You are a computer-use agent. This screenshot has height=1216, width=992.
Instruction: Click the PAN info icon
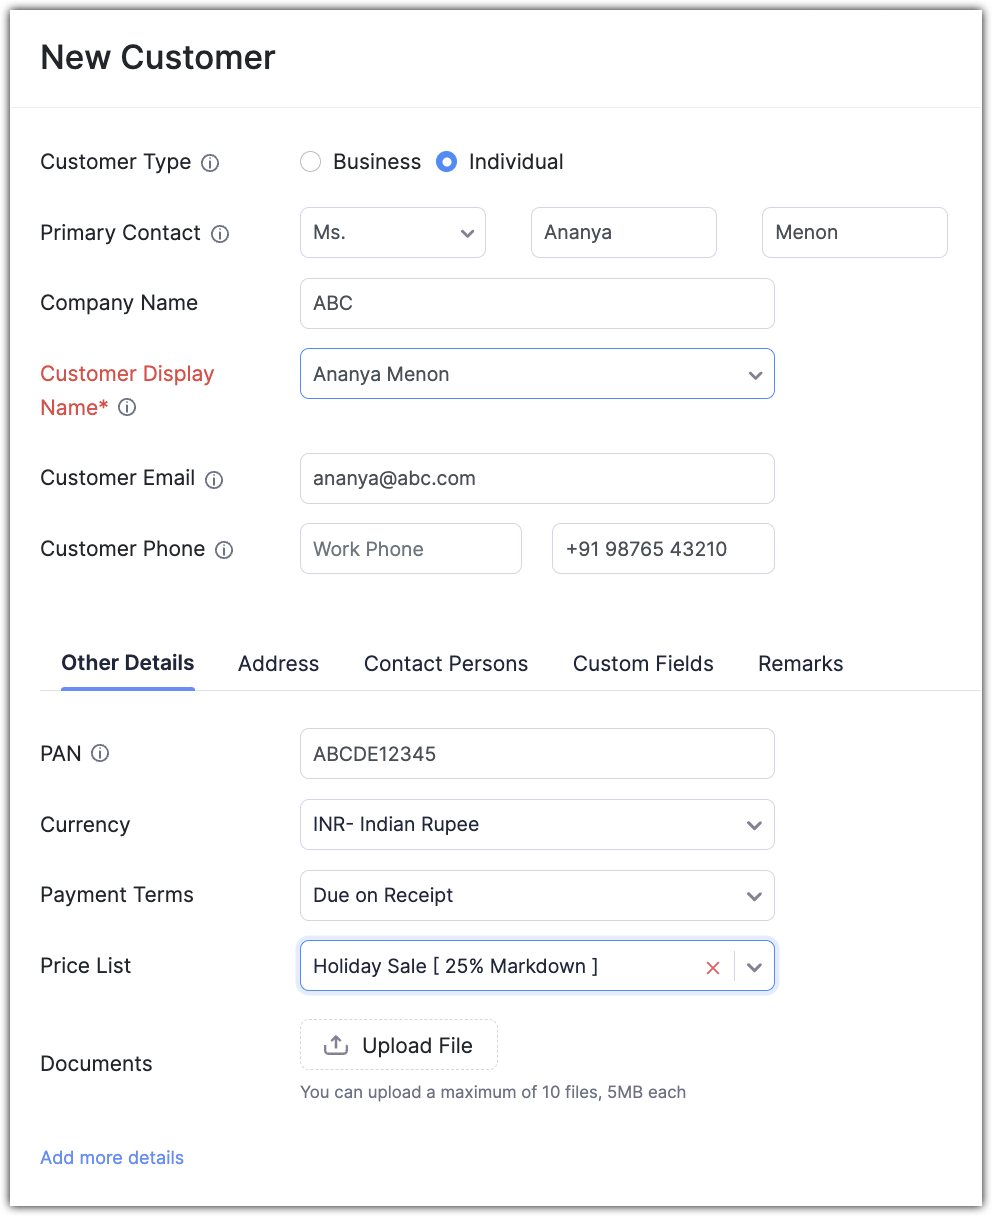[x=100, y=754]
